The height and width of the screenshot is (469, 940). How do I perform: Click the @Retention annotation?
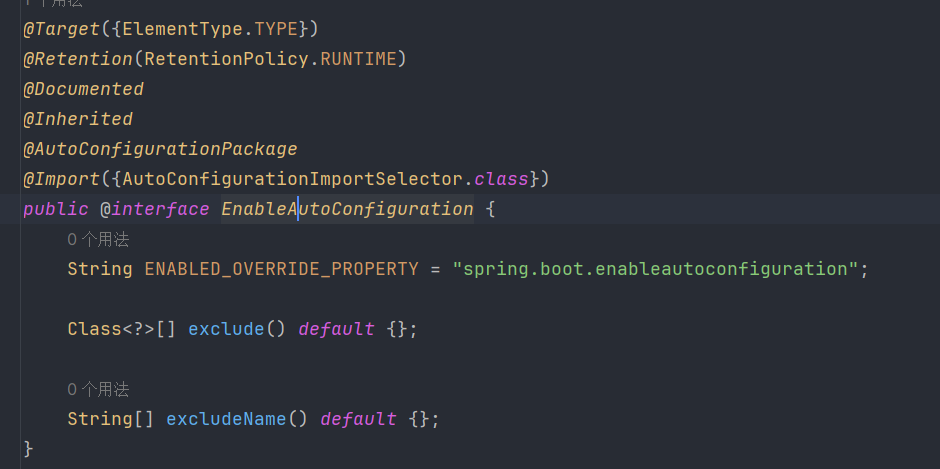[78, 59]
